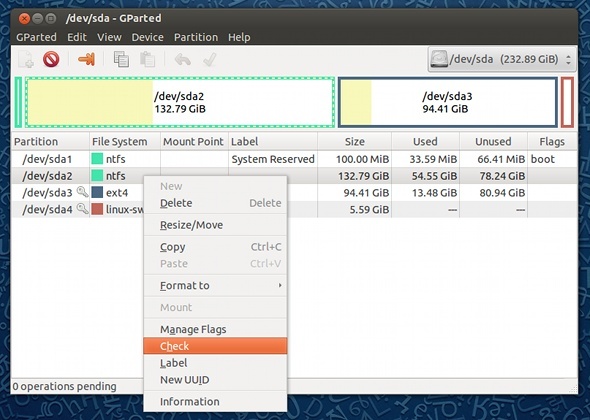Click the Undo last operation arrow icon
This screenshot has width=590, height=420.
(182, 59)
